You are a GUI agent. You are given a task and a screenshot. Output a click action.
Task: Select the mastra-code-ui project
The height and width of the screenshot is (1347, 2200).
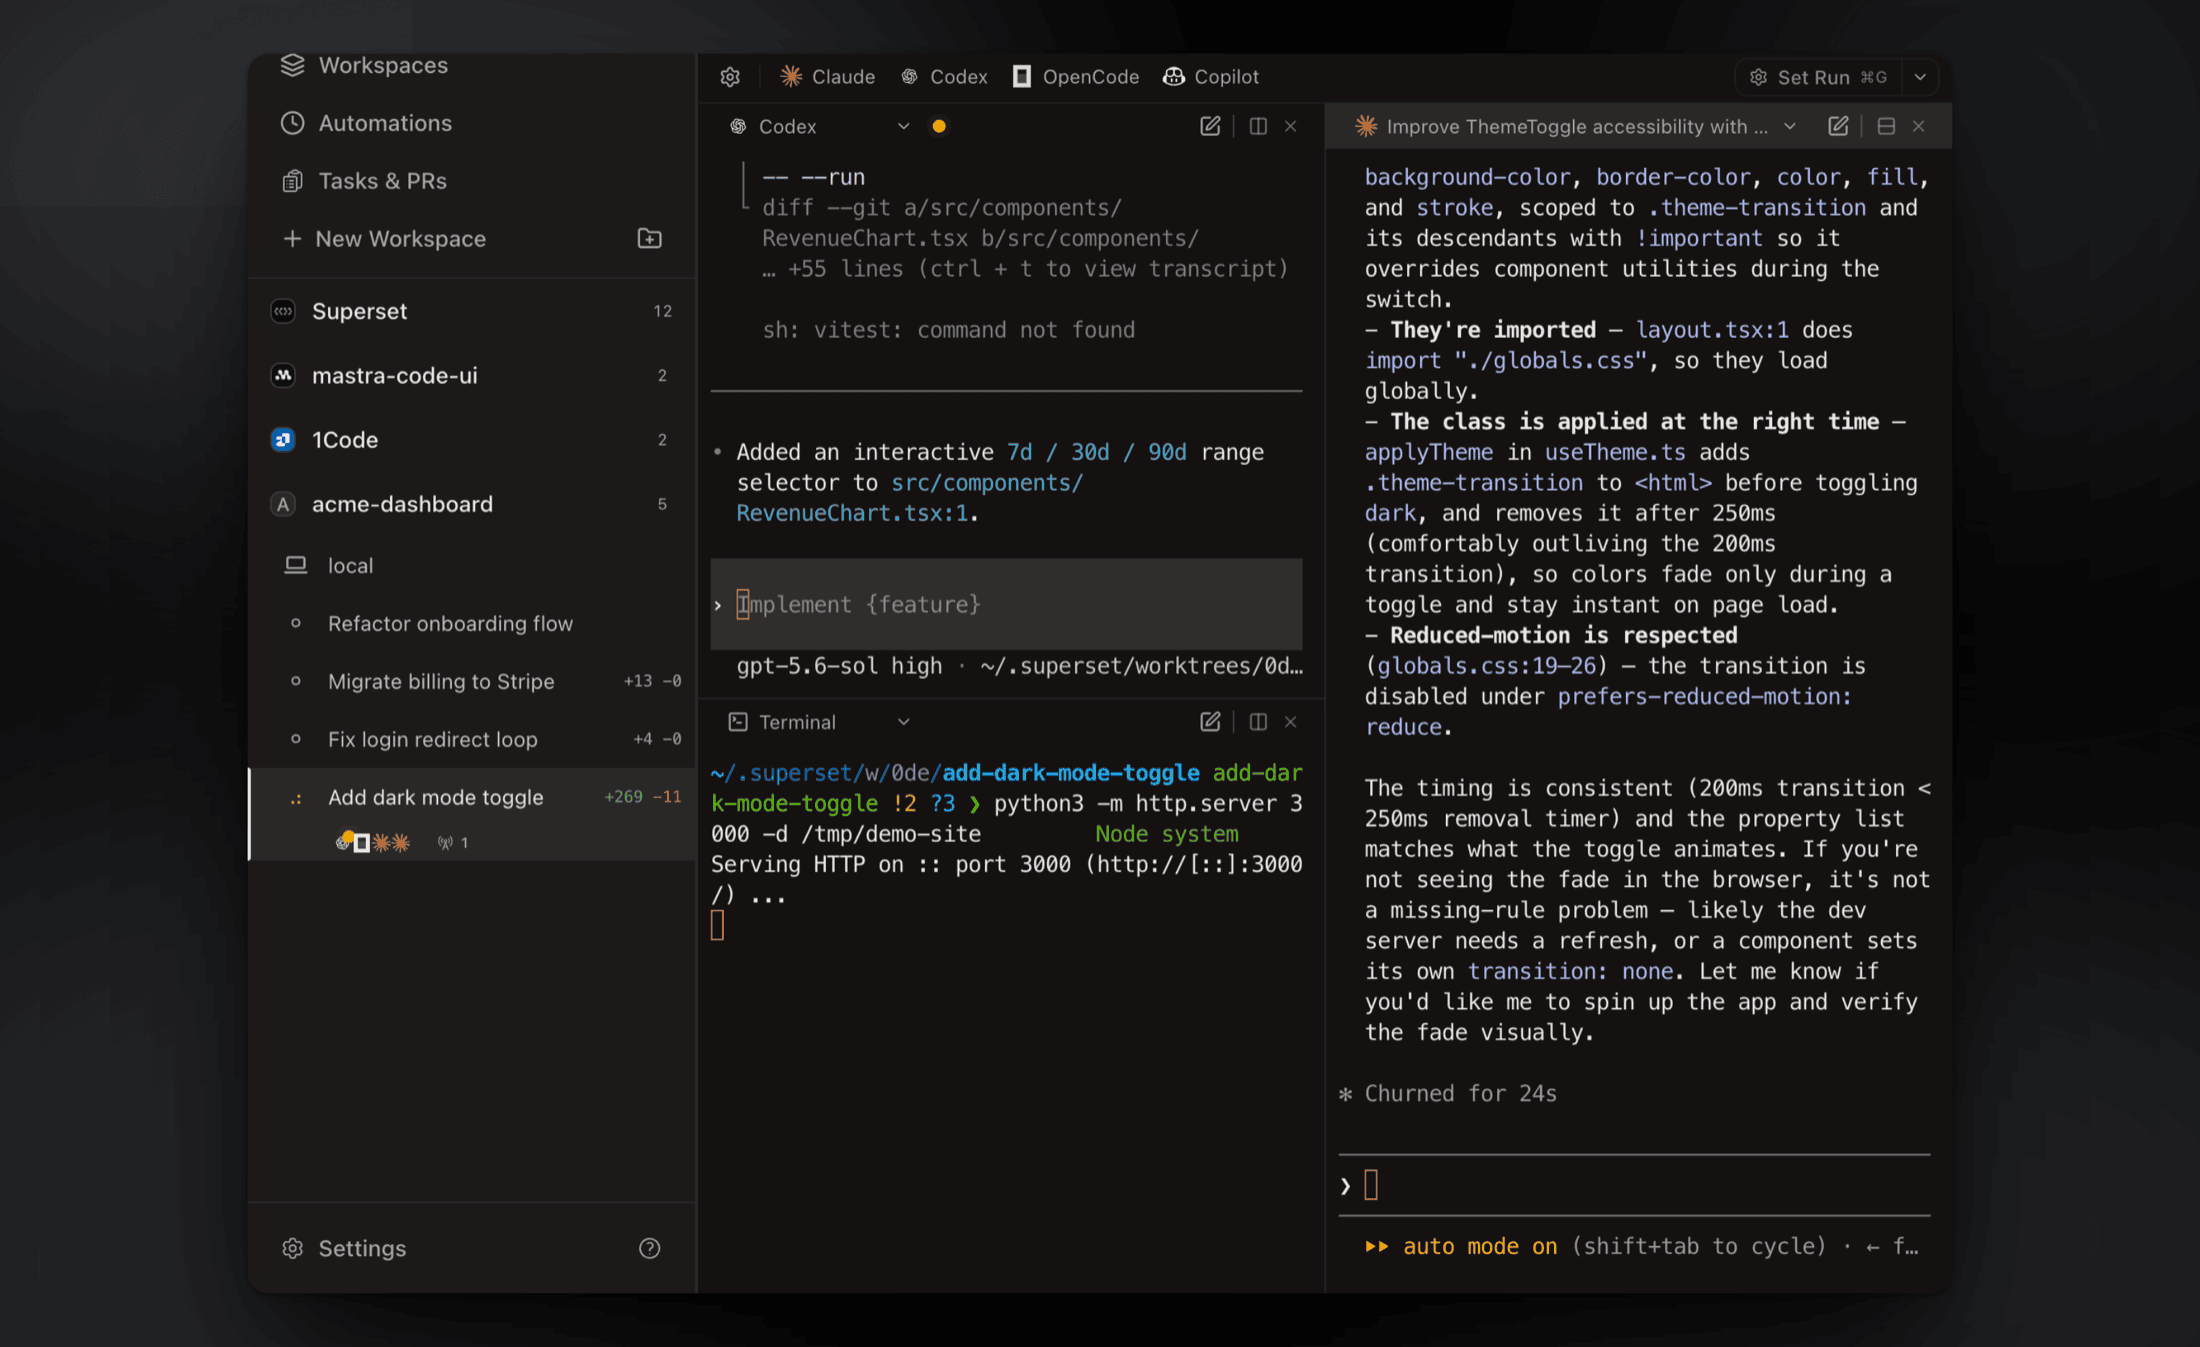[471, 376]
